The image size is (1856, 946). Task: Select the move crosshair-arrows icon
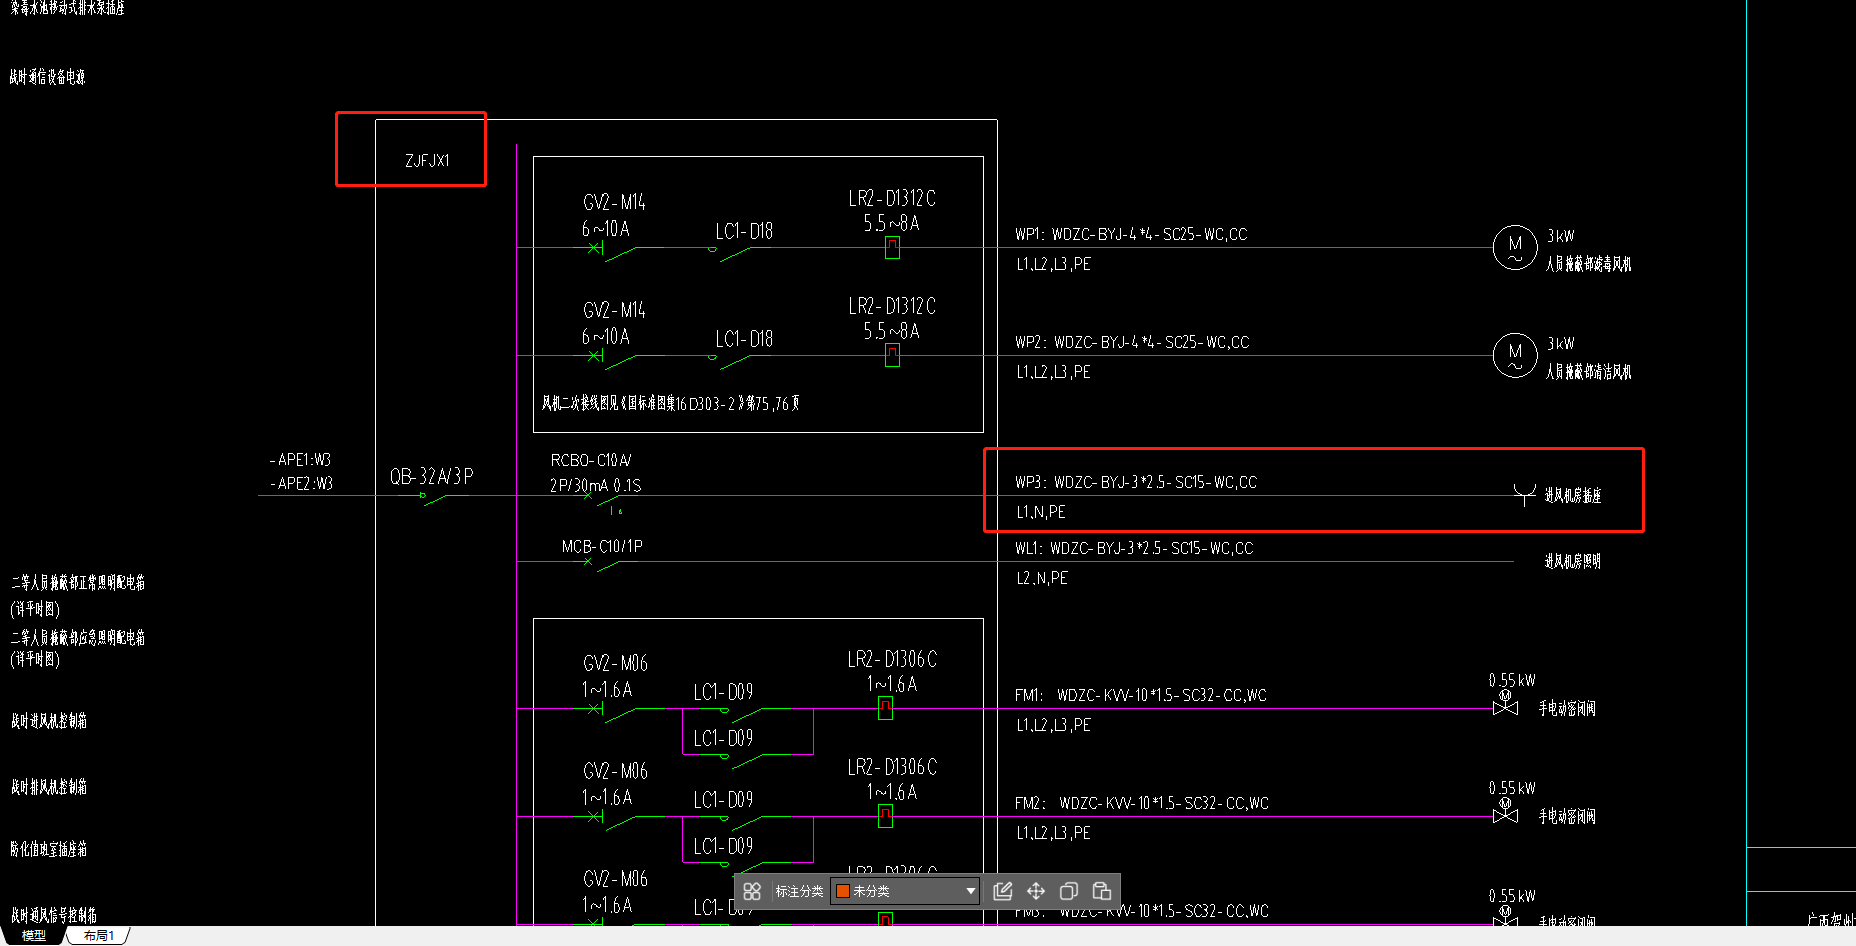pyautogui.click(x=1036, y=891)
